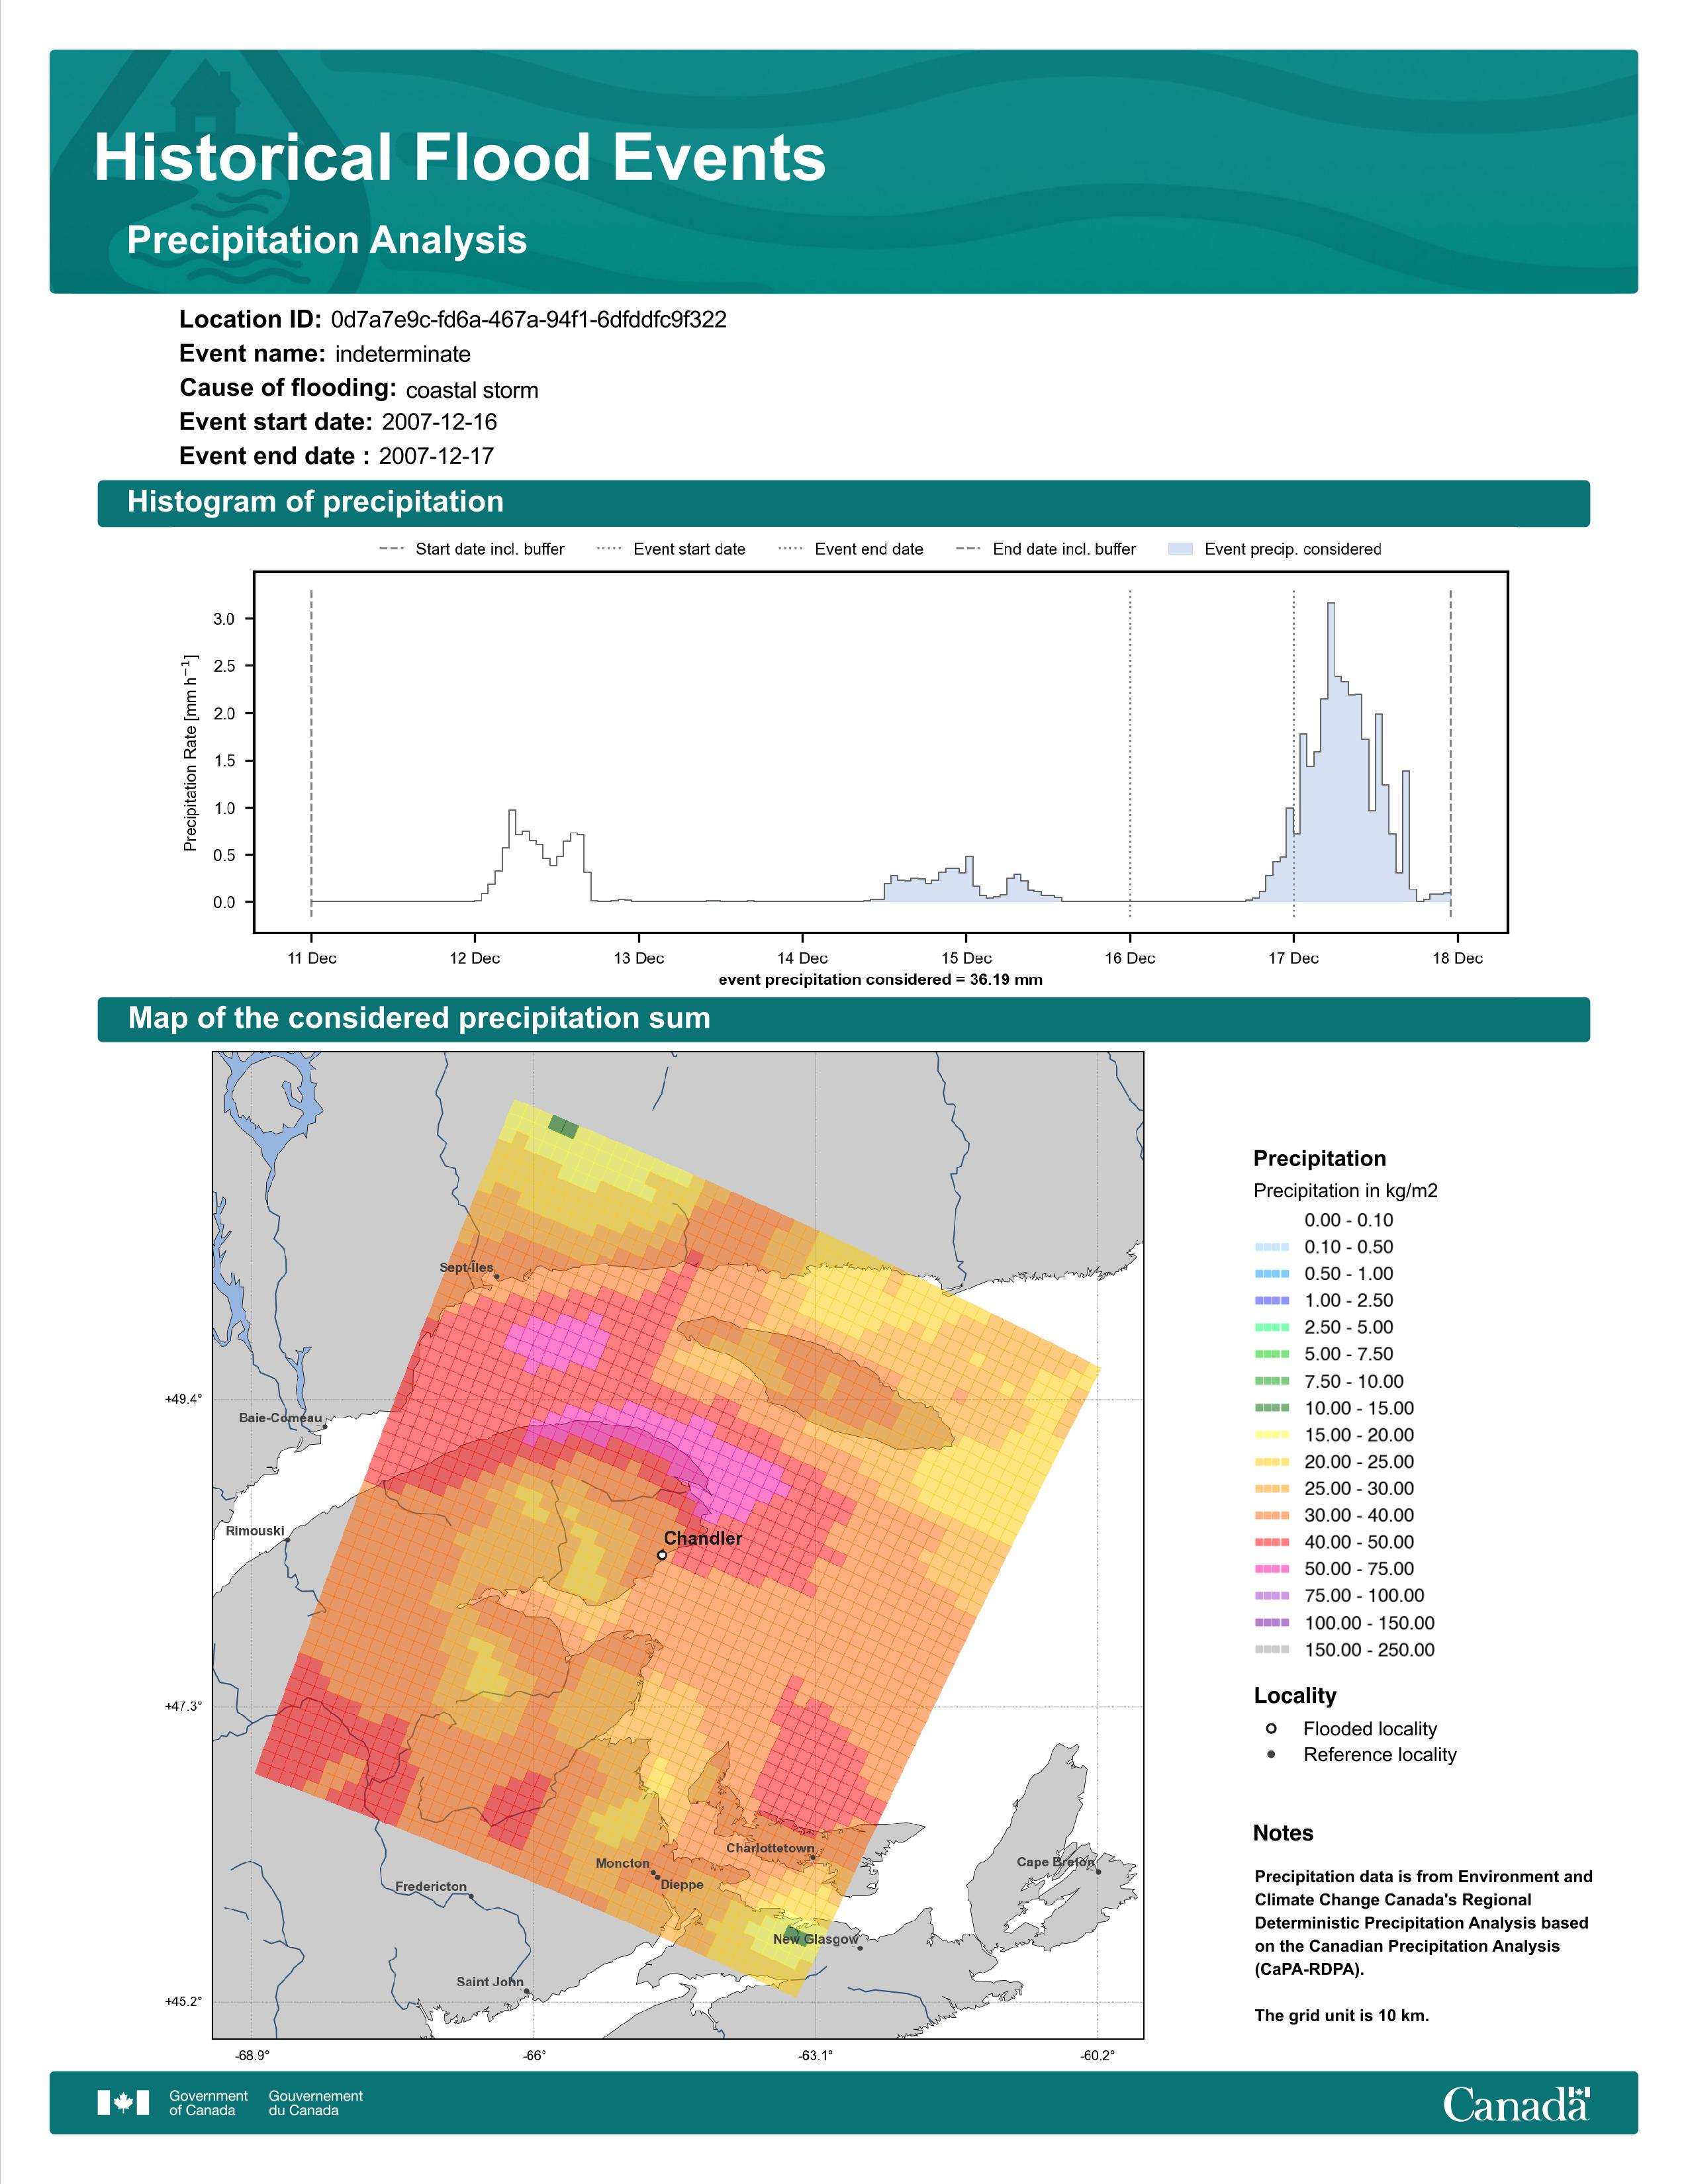Image resolution: width=1688 pixels, height=2184 pixels.
Task: Click the '18 Dec' axis label
Action: coord(1458,958)
